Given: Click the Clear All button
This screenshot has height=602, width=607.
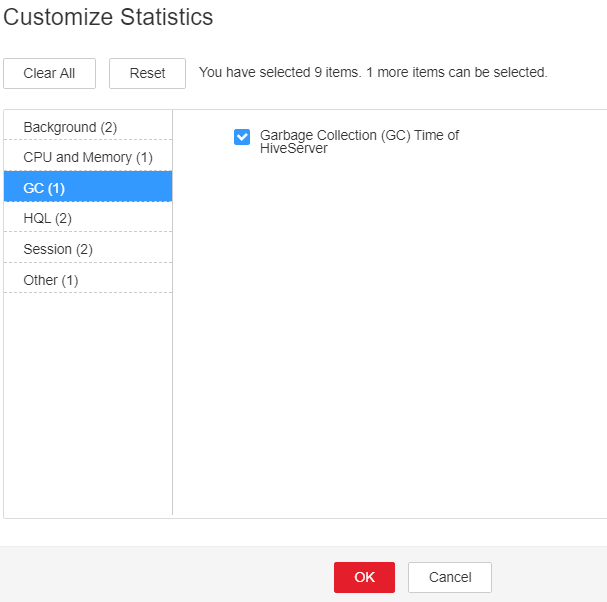Looking at the screenshot, I should coord(50,74).
